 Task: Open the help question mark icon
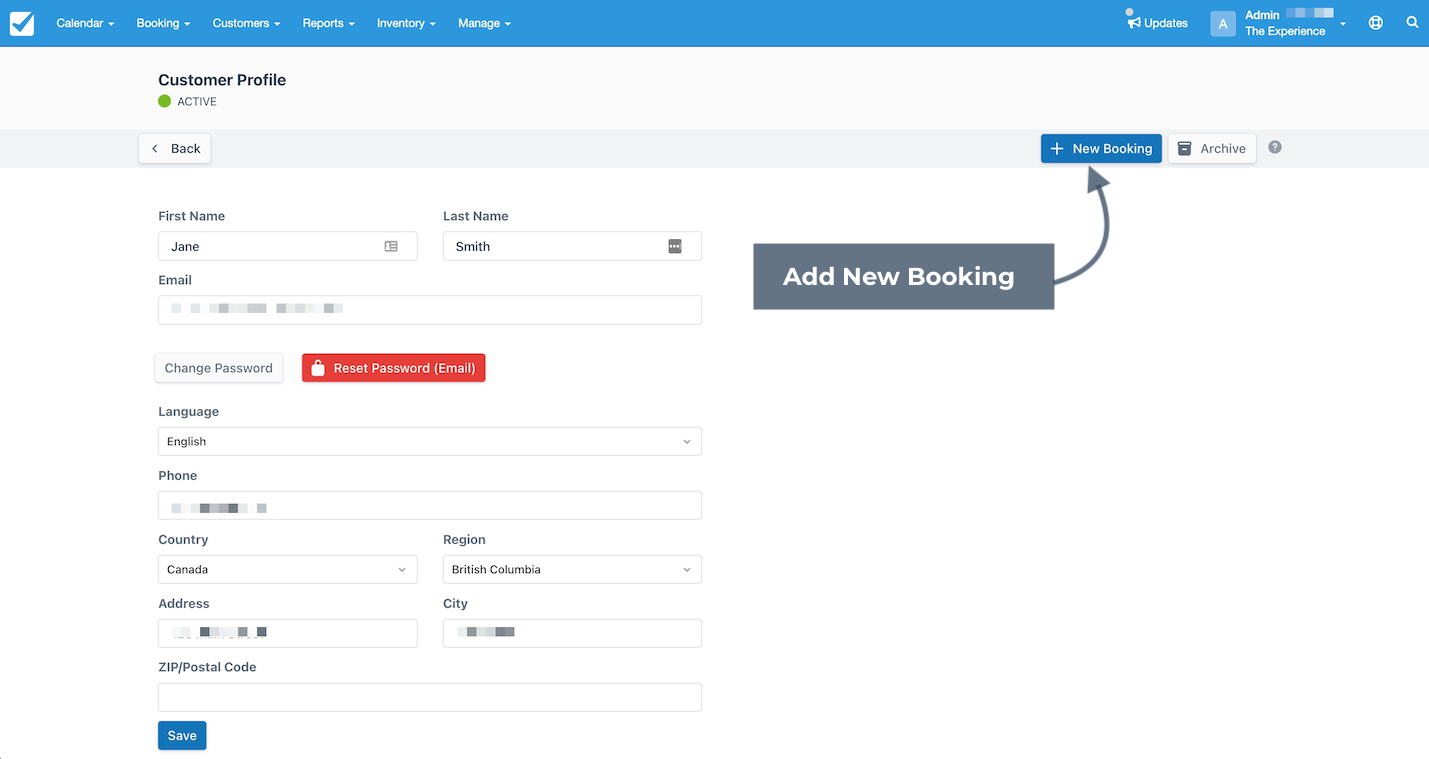(1275, 147)
